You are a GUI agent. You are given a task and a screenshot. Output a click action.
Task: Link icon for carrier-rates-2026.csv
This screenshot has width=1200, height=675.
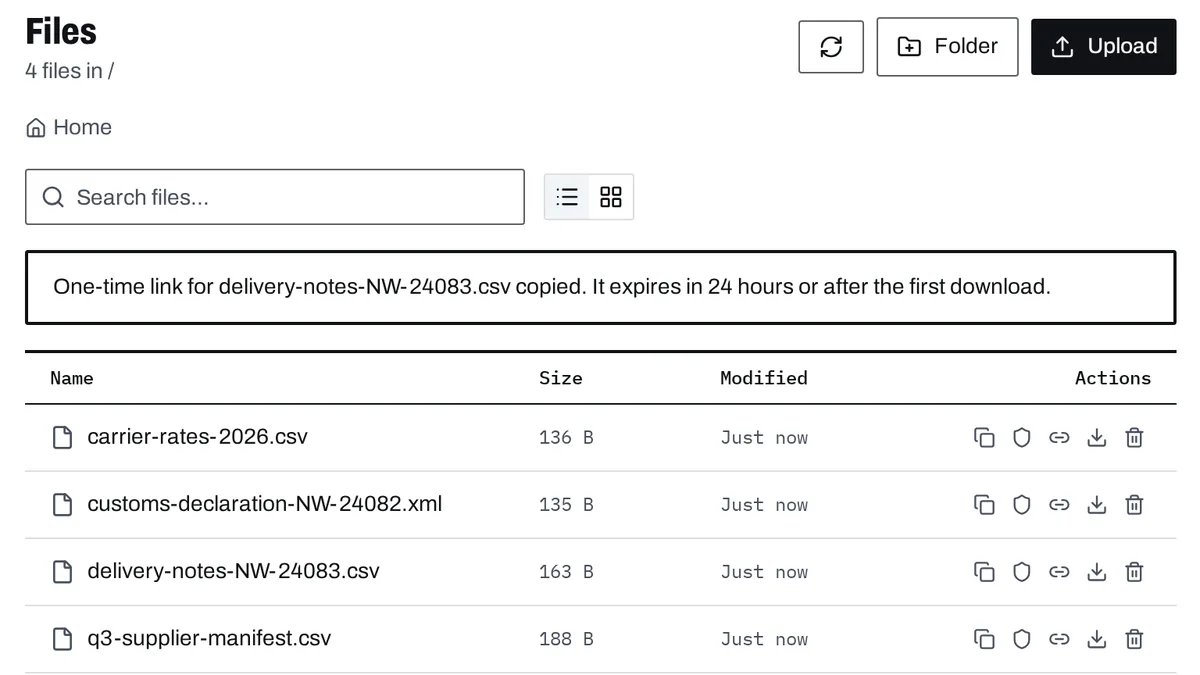click(1059, 437)
